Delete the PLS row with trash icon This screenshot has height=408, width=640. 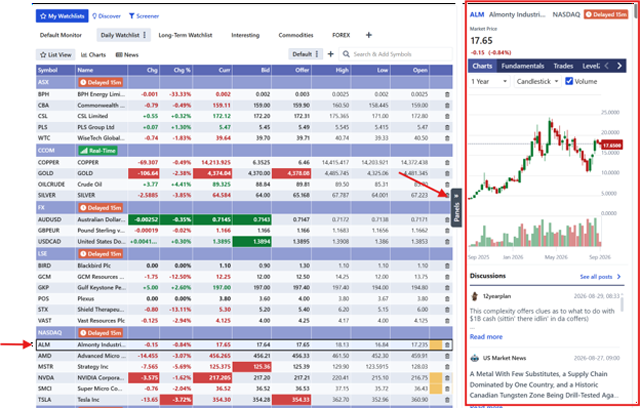coord(447,127)
